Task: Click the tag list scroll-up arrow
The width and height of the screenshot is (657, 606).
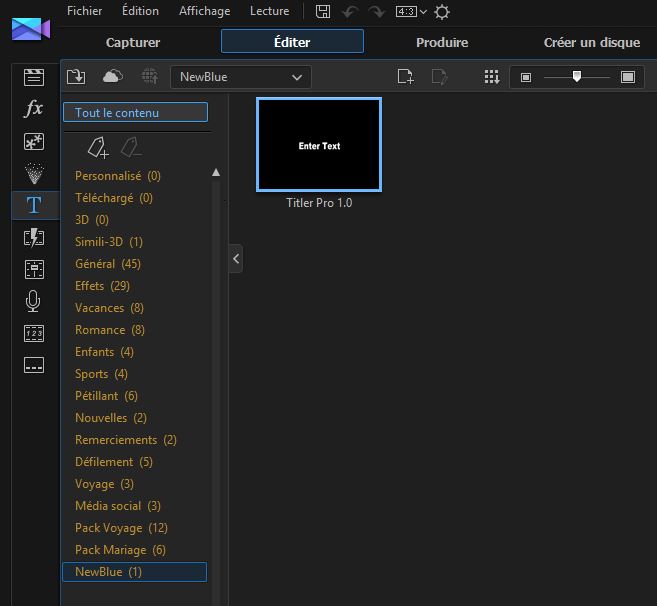Action: (x=216, y=172)
